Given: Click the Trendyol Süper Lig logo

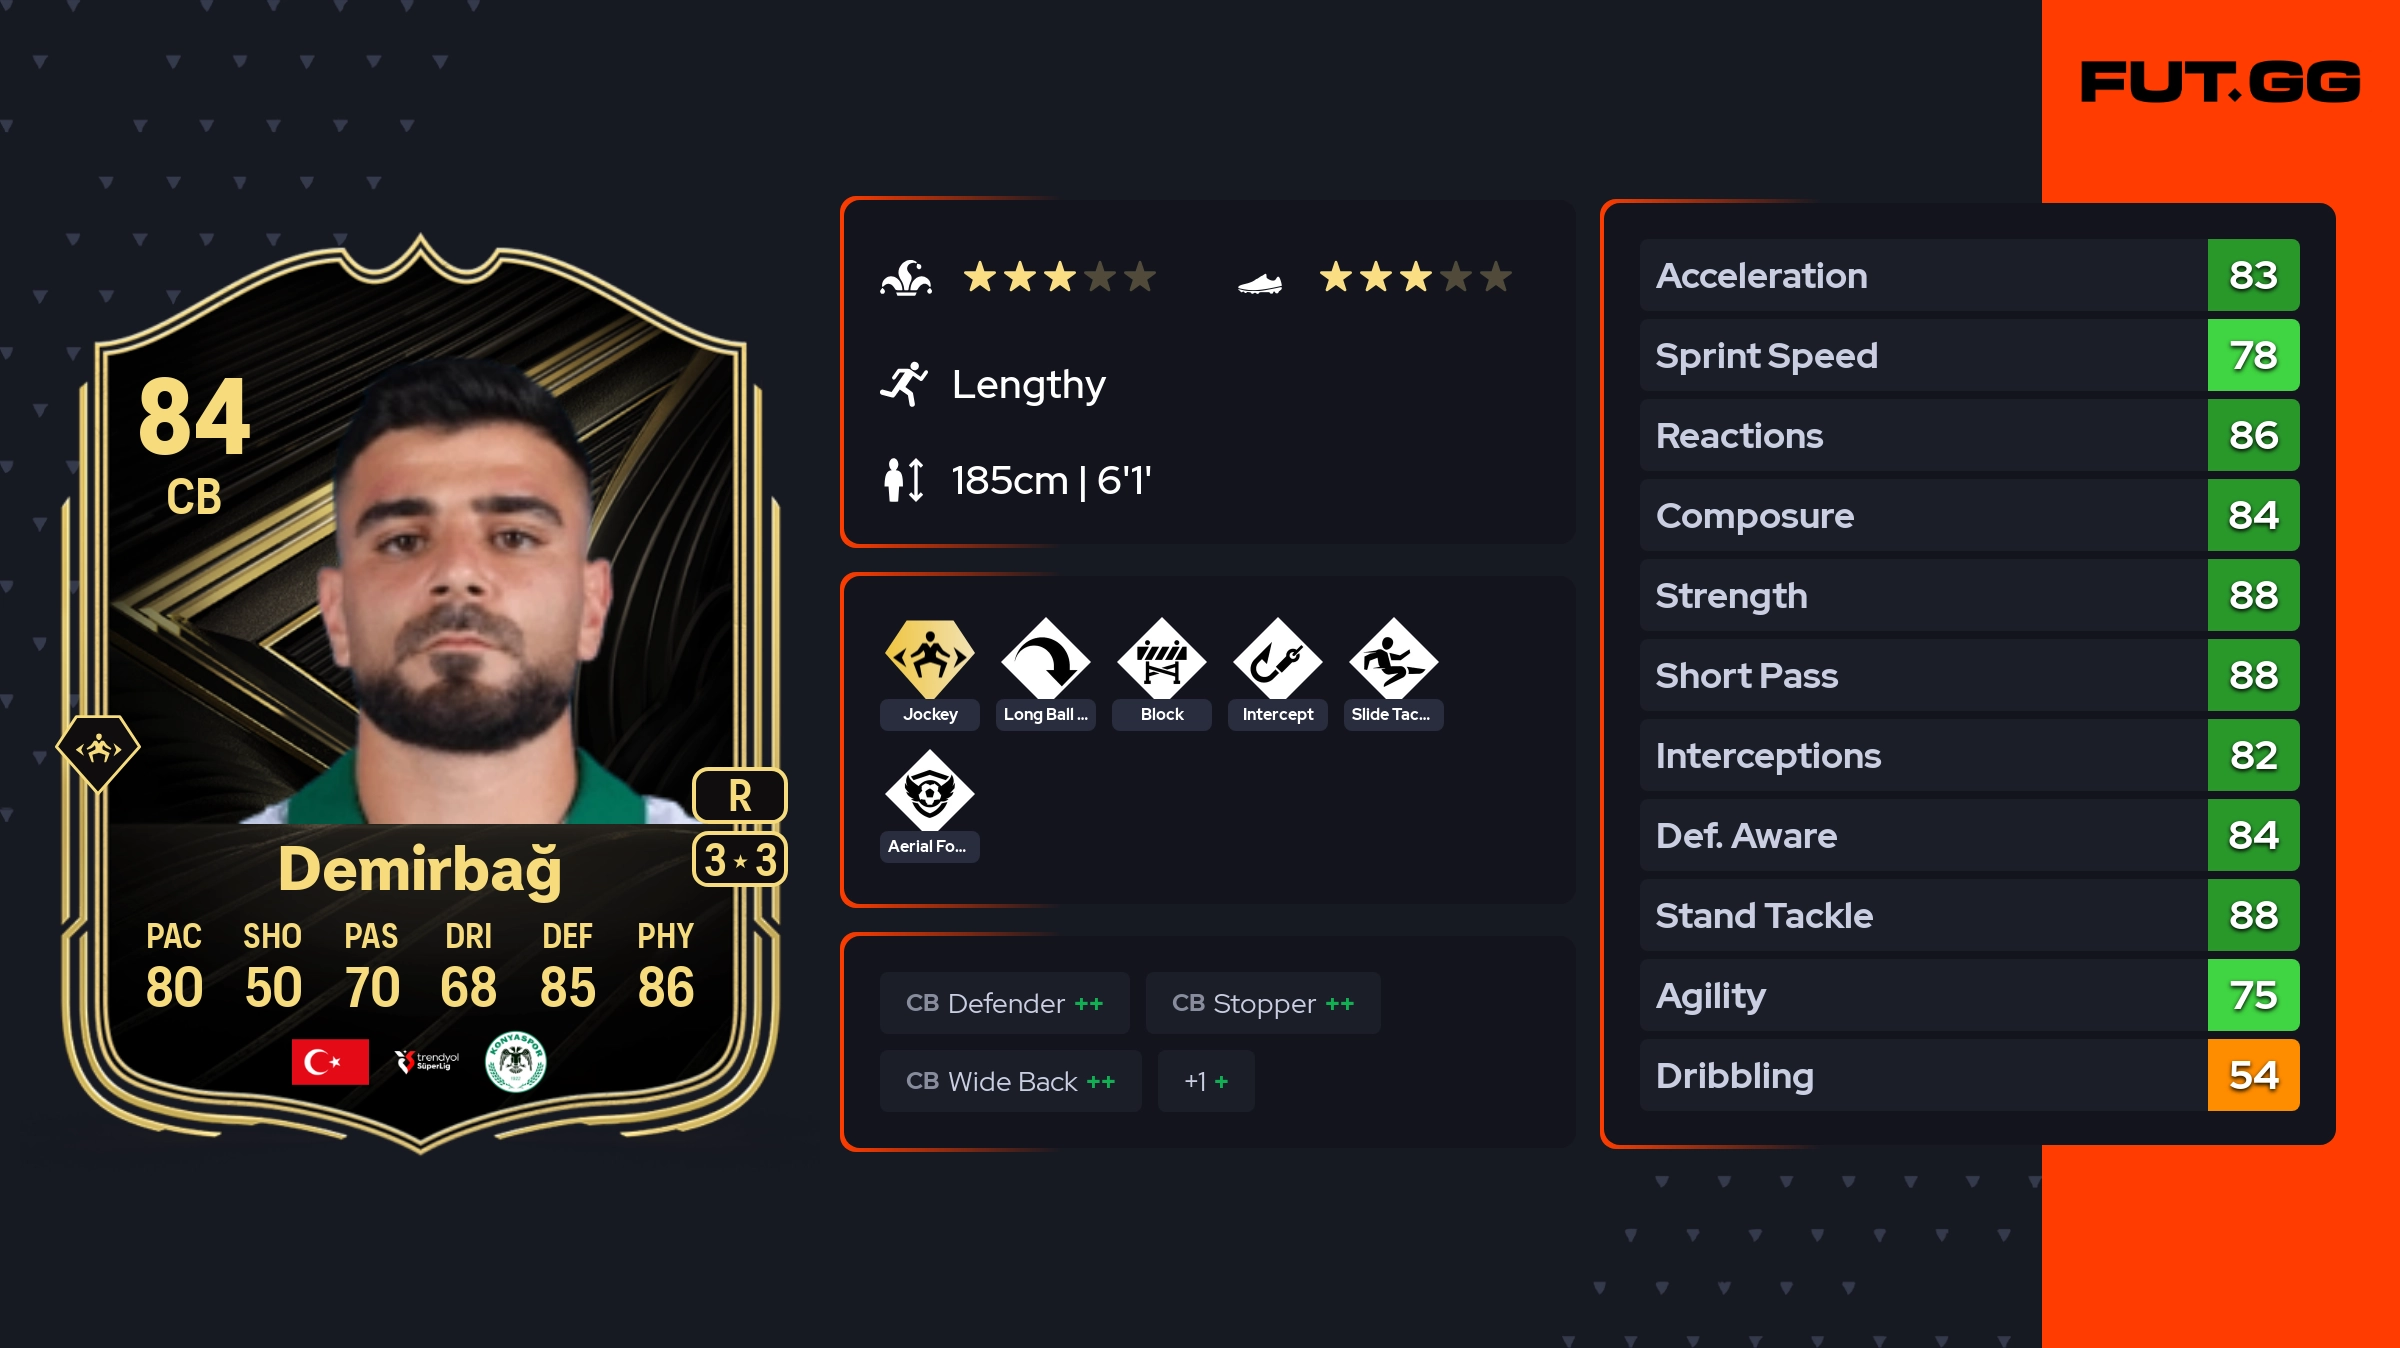Looking at the screenshot, I should click(427, 1061).
